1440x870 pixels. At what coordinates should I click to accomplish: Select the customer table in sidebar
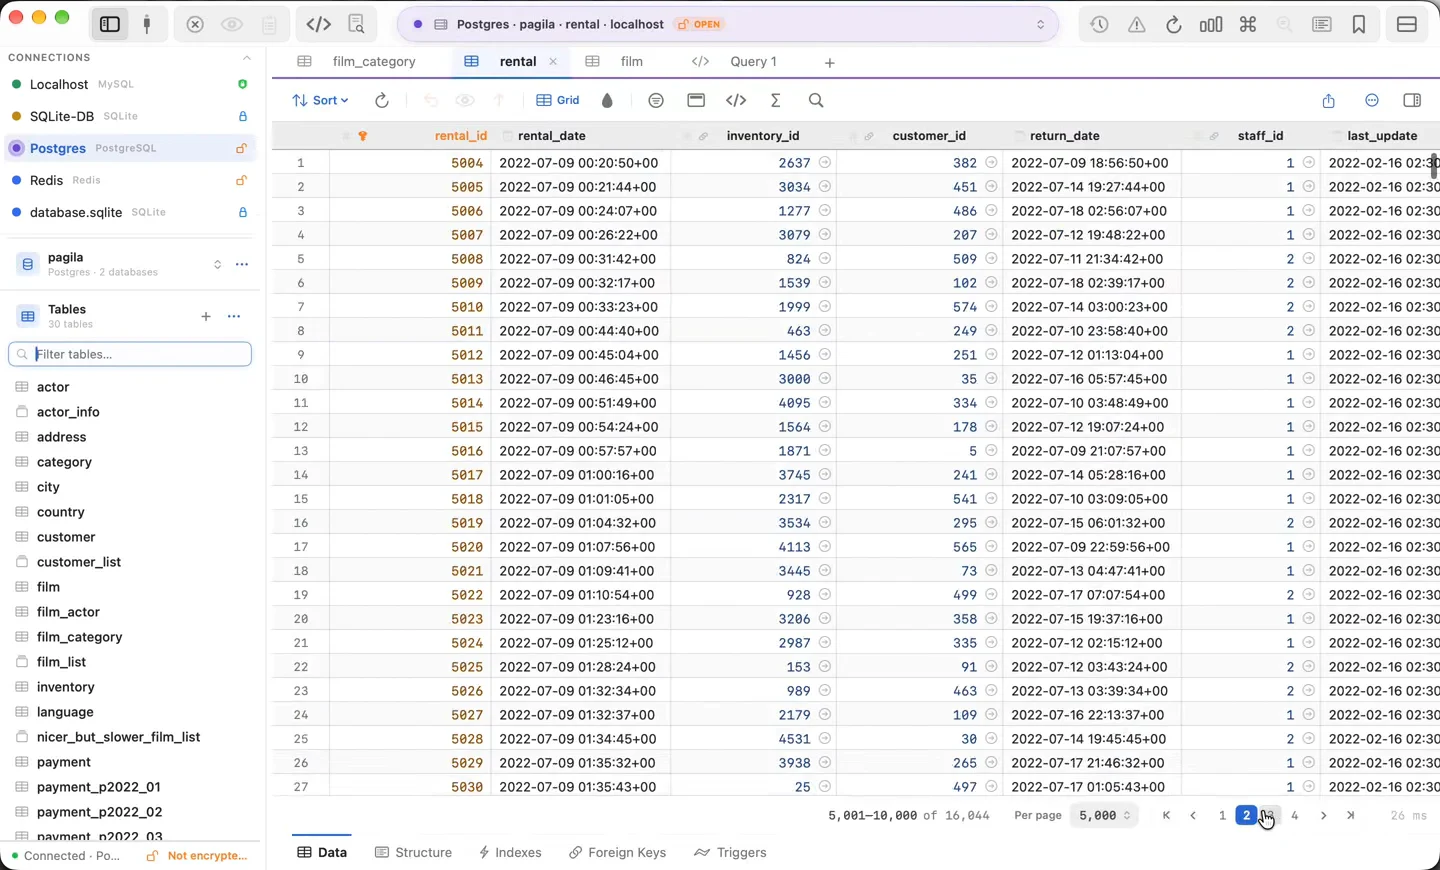coord(66,537)
